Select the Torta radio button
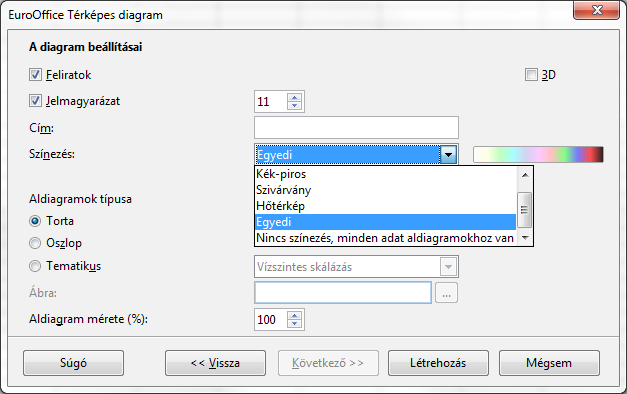This screenshot has width=627, height=394. (x=35, y=221)
